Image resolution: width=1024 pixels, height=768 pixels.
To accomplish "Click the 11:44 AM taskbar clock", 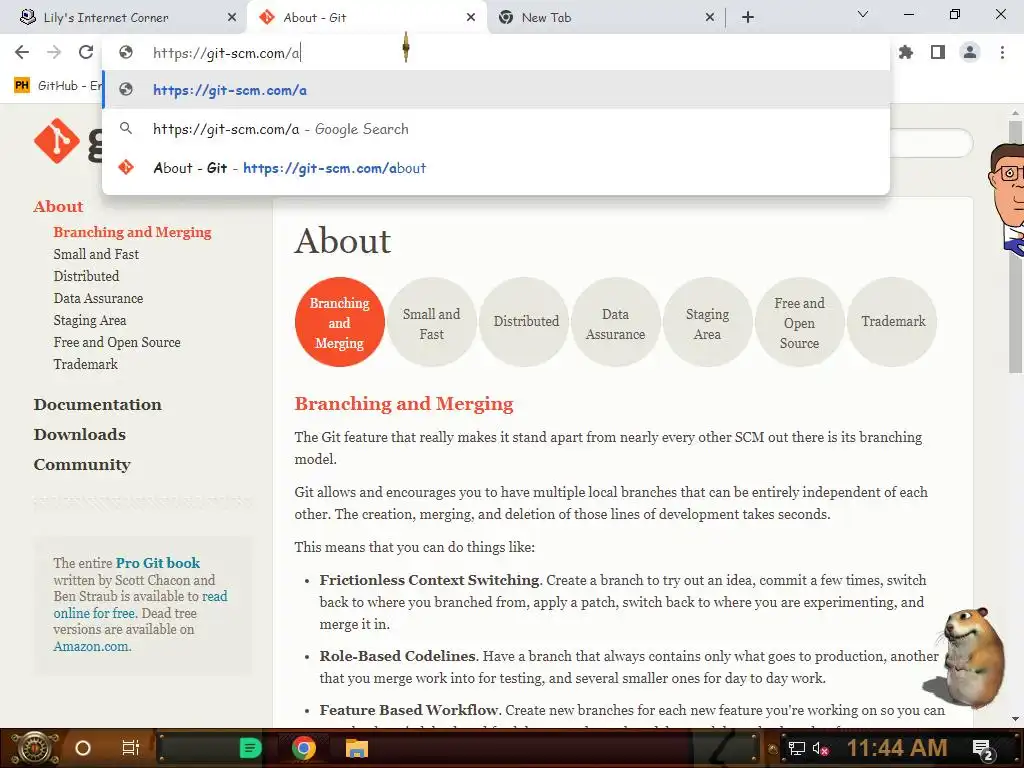I will [897, 748].
